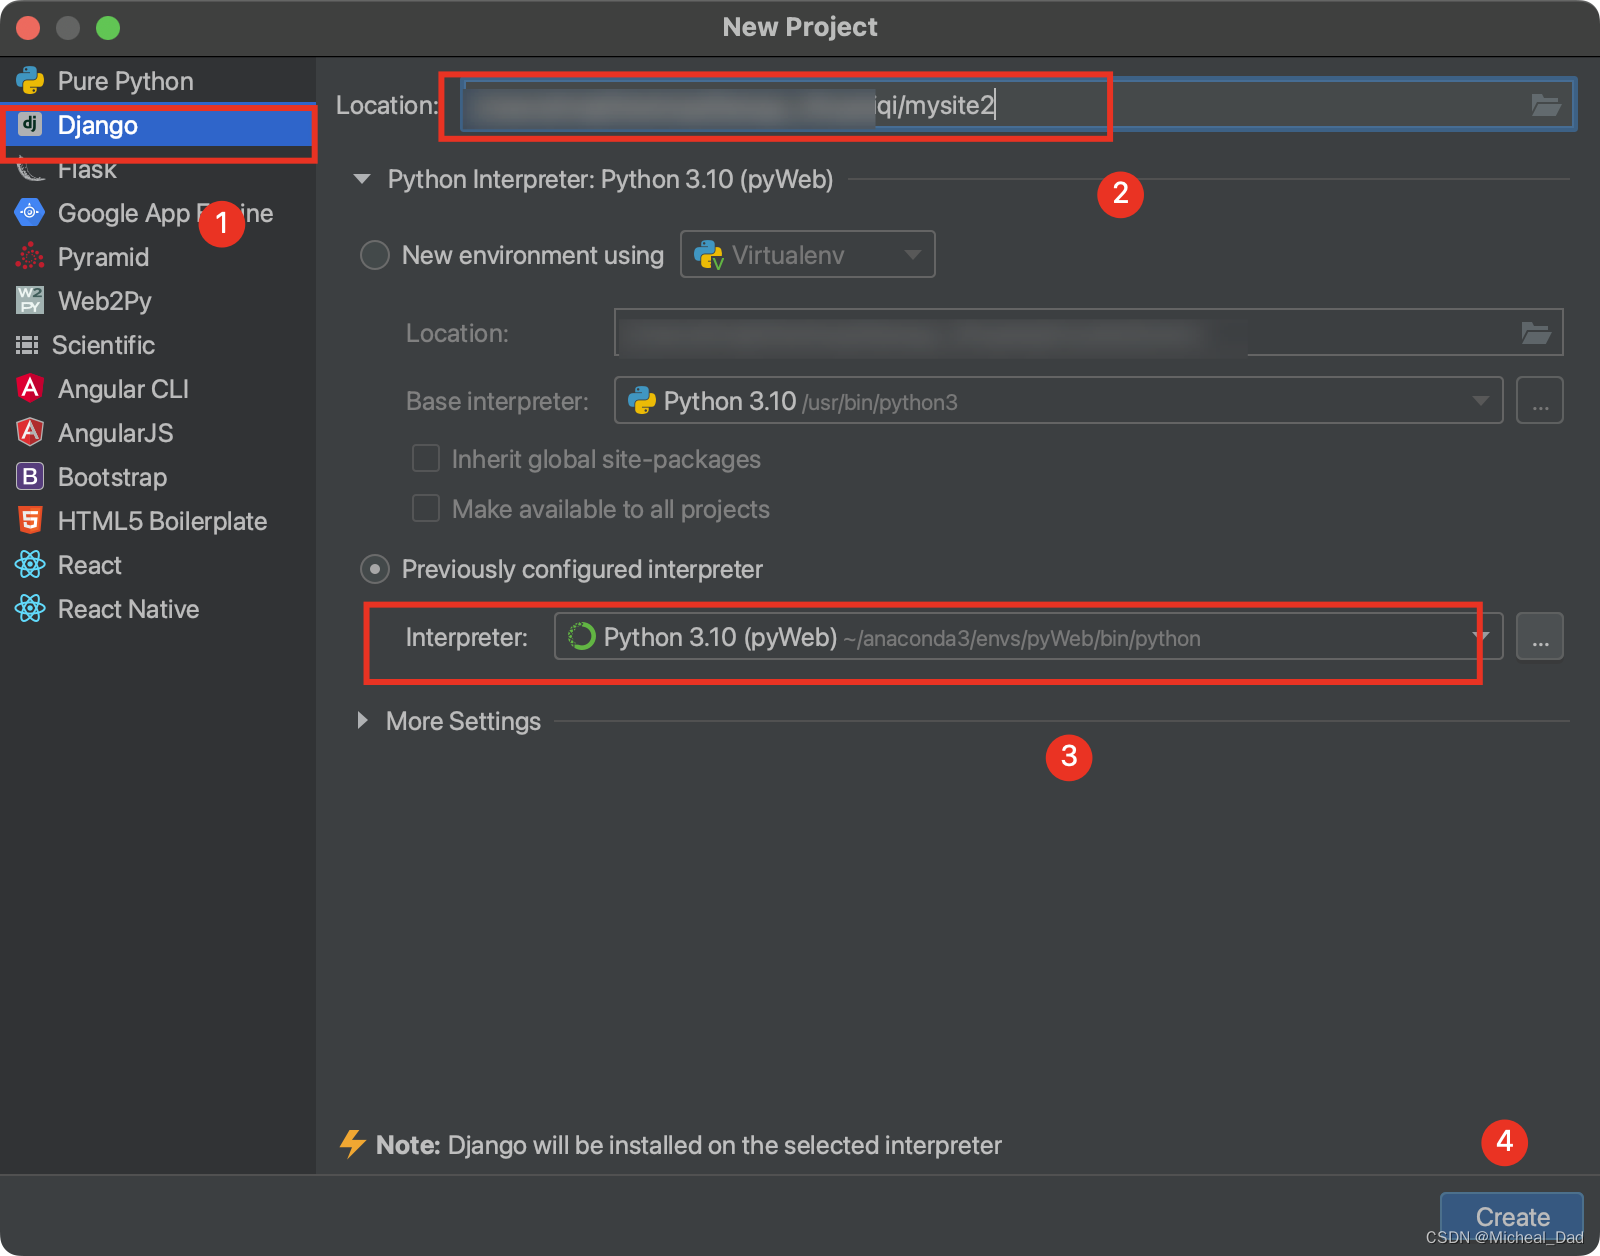Screen dimensions: 1600x1256
Task: Click the AngularJS label in list
Action: tap(116, 433)
